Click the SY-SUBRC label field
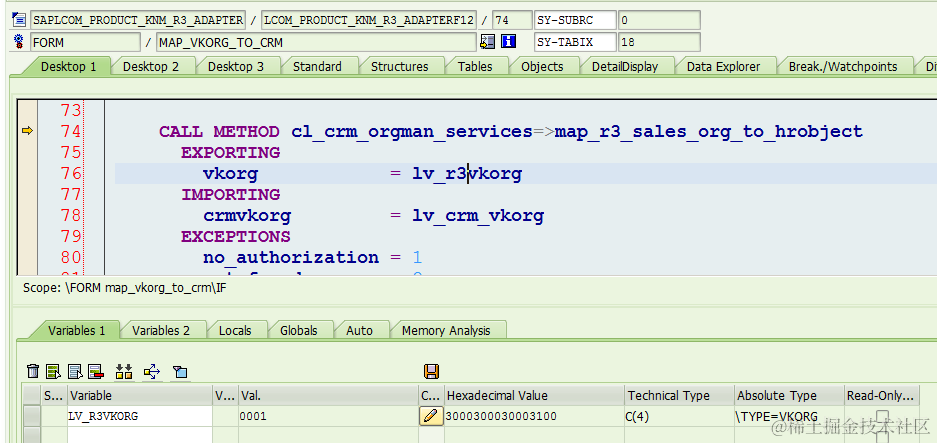The height and width of the screenshot is (443, 937). [x=575, y=20]
